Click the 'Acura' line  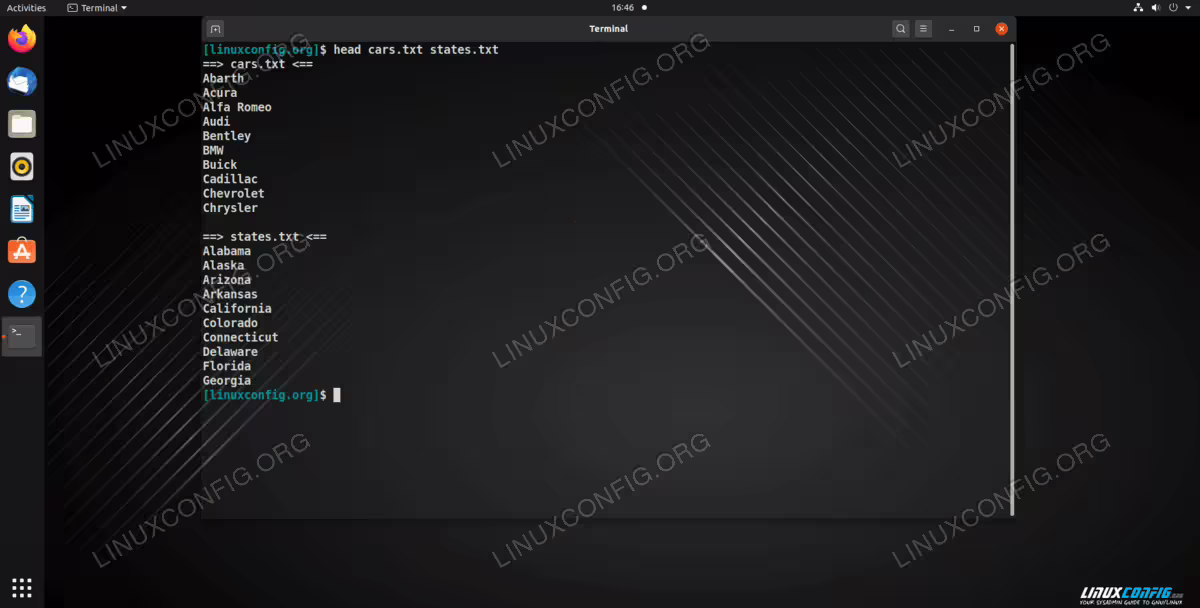pyautogui.click(x=220, y=93)
